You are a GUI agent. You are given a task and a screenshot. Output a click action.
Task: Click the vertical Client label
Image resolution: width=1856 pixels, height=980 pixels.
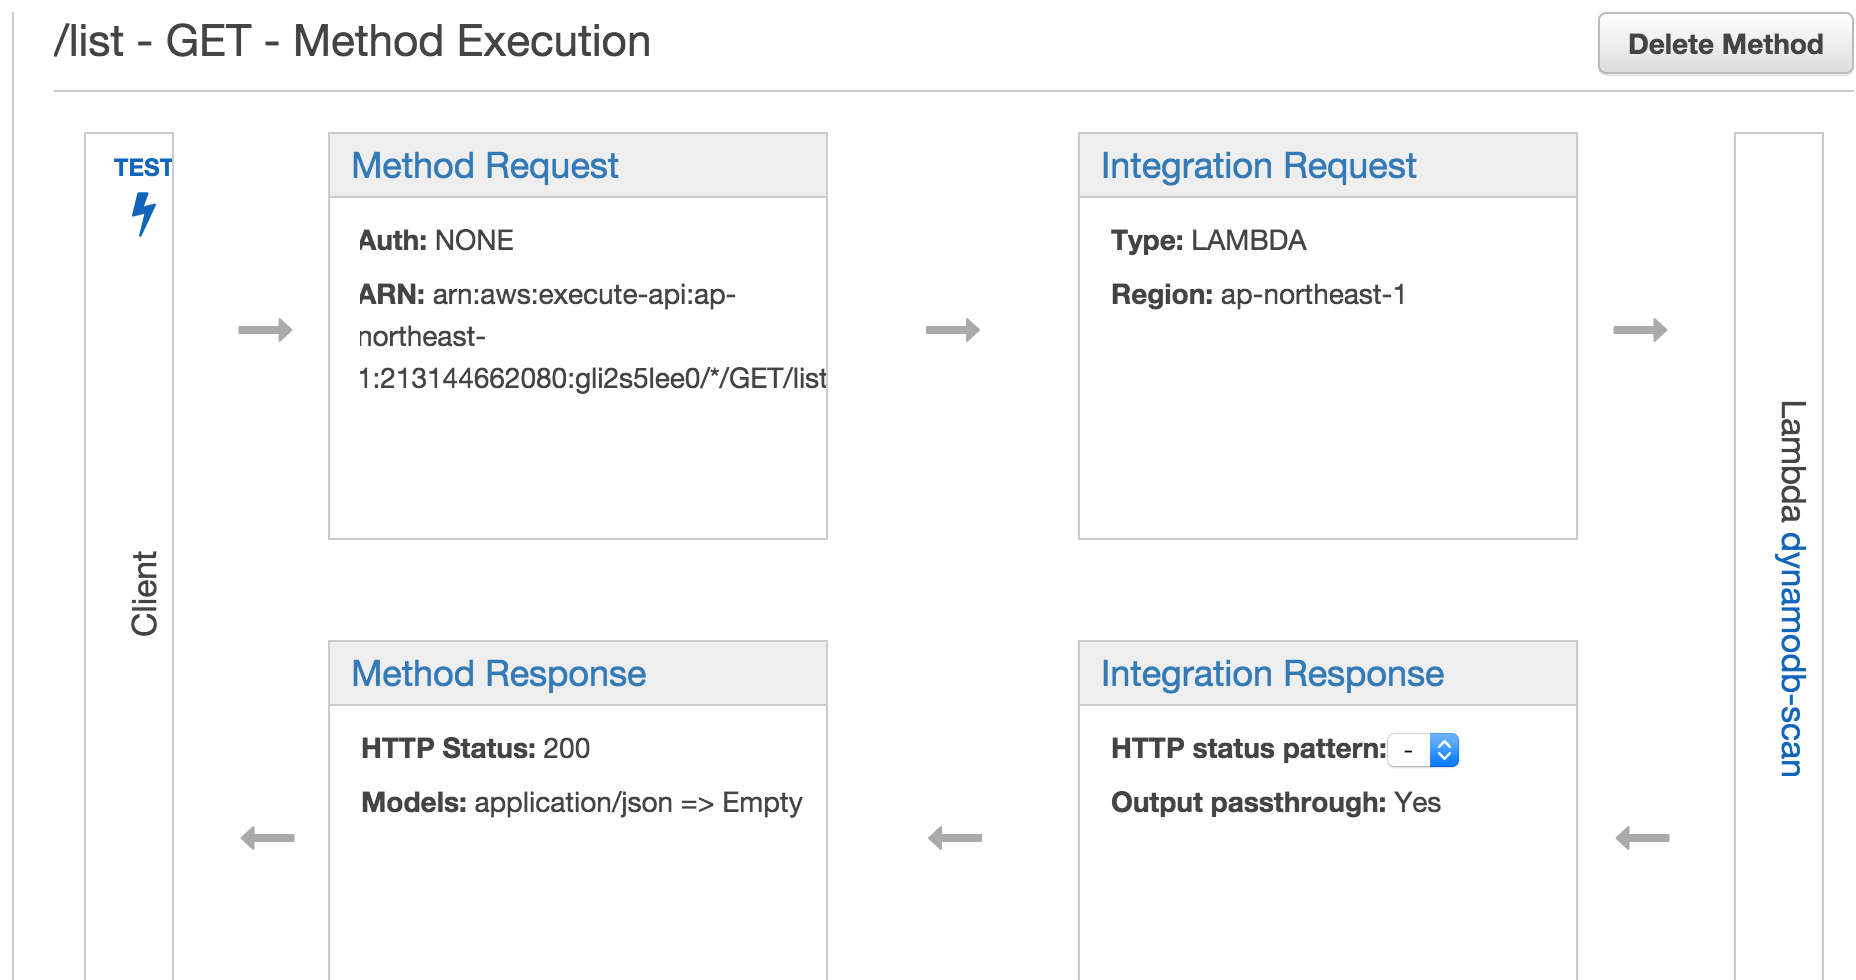pyautogui.click(x=144, y=593)
